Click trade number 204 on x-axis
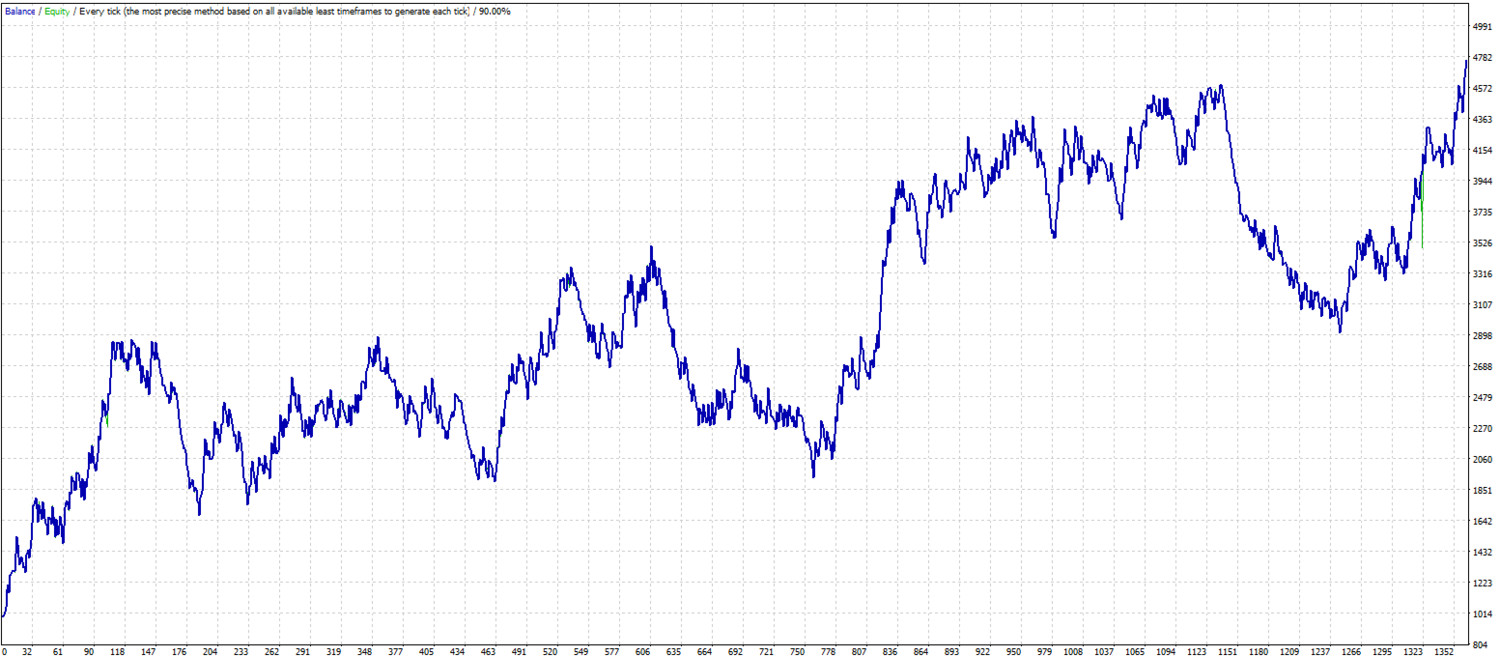 click(x=210, y=650)
